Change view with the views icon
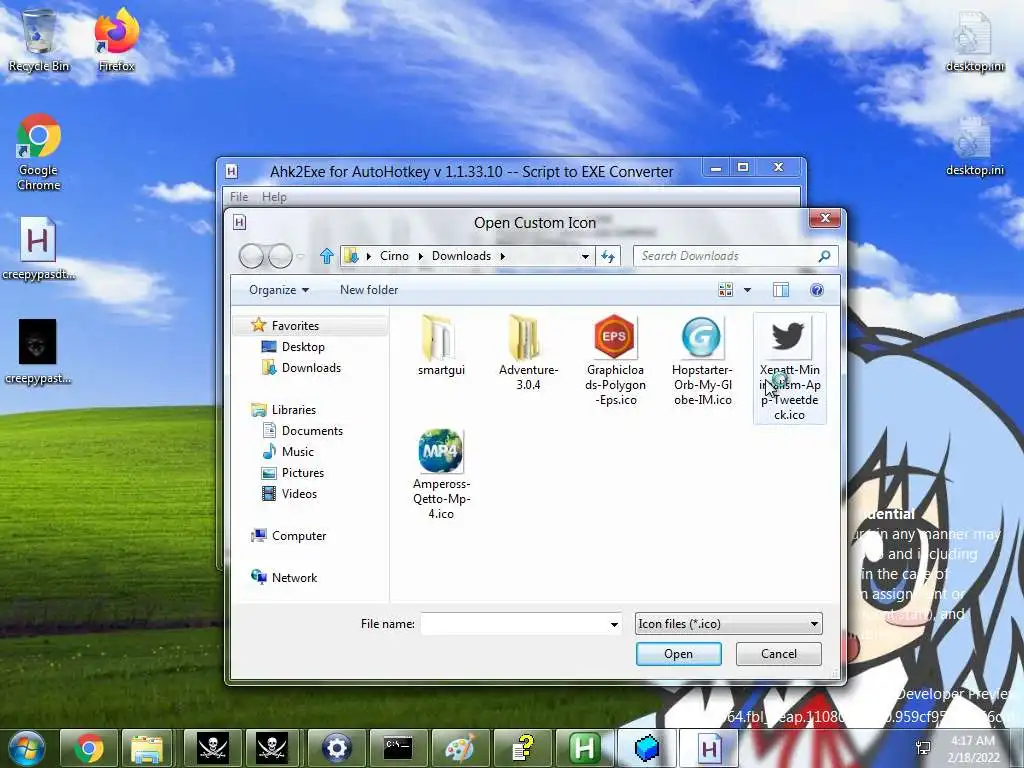 [x=726, y=290]
